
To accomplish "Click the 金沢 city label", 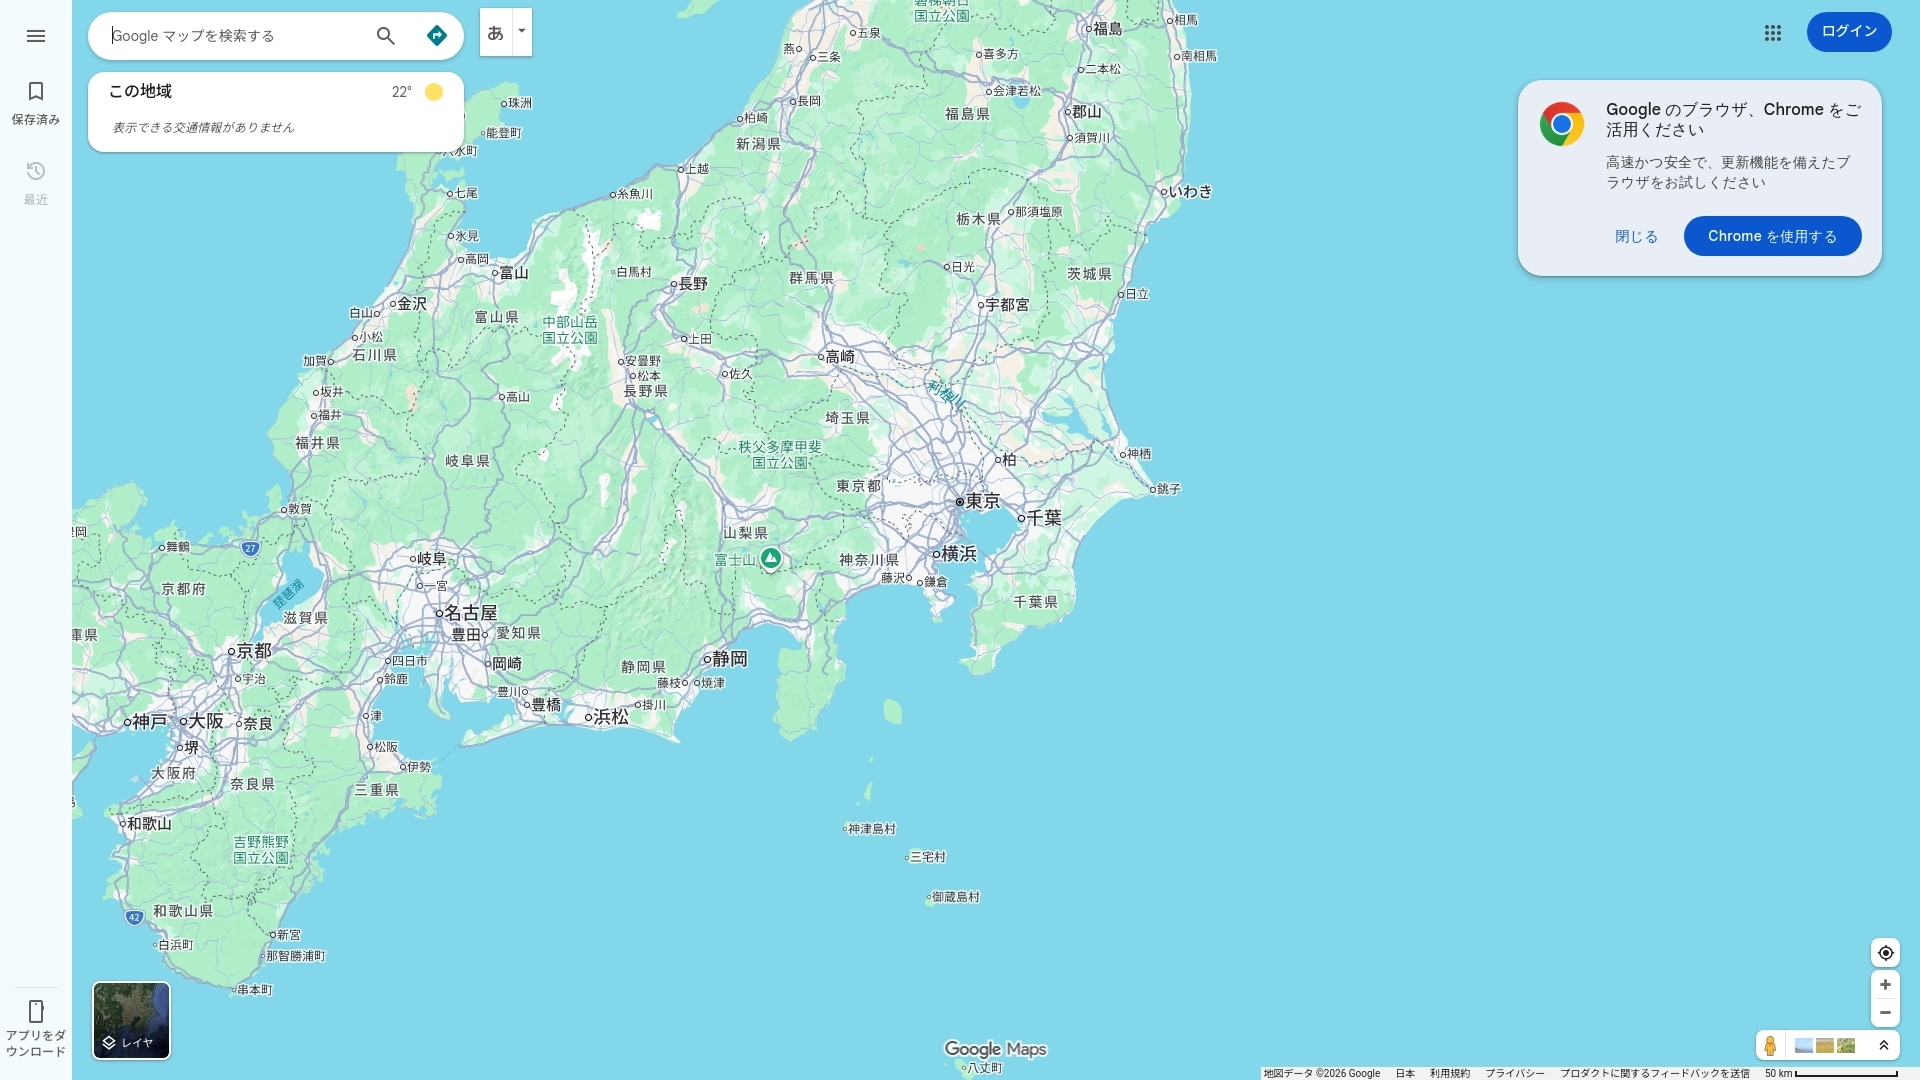I will pyautogui.click(x=412, y=303).
